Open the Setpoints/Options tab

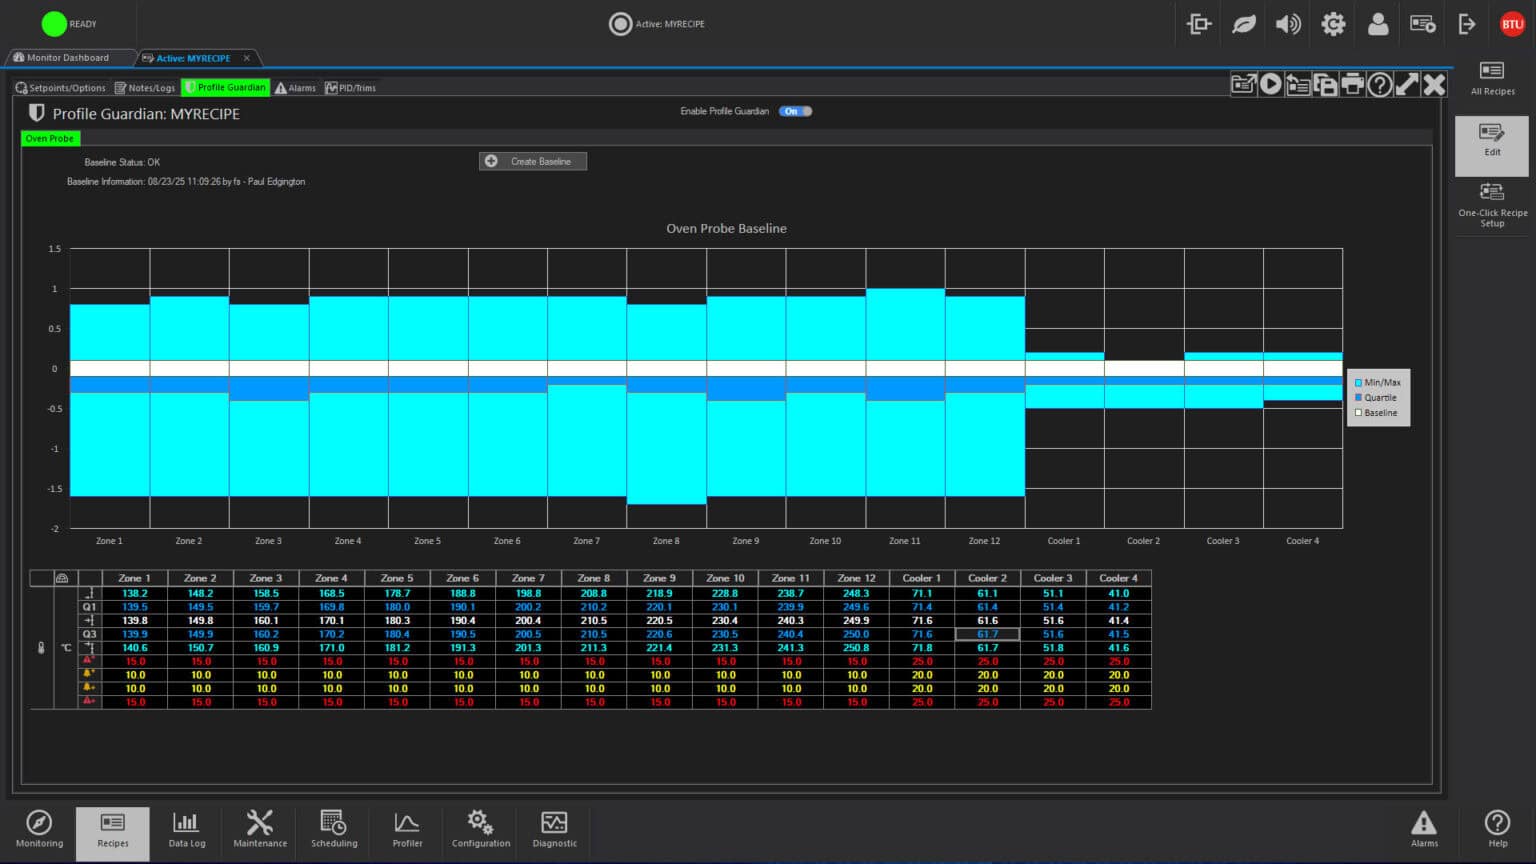pyautogui.click(x=61, y=88)
